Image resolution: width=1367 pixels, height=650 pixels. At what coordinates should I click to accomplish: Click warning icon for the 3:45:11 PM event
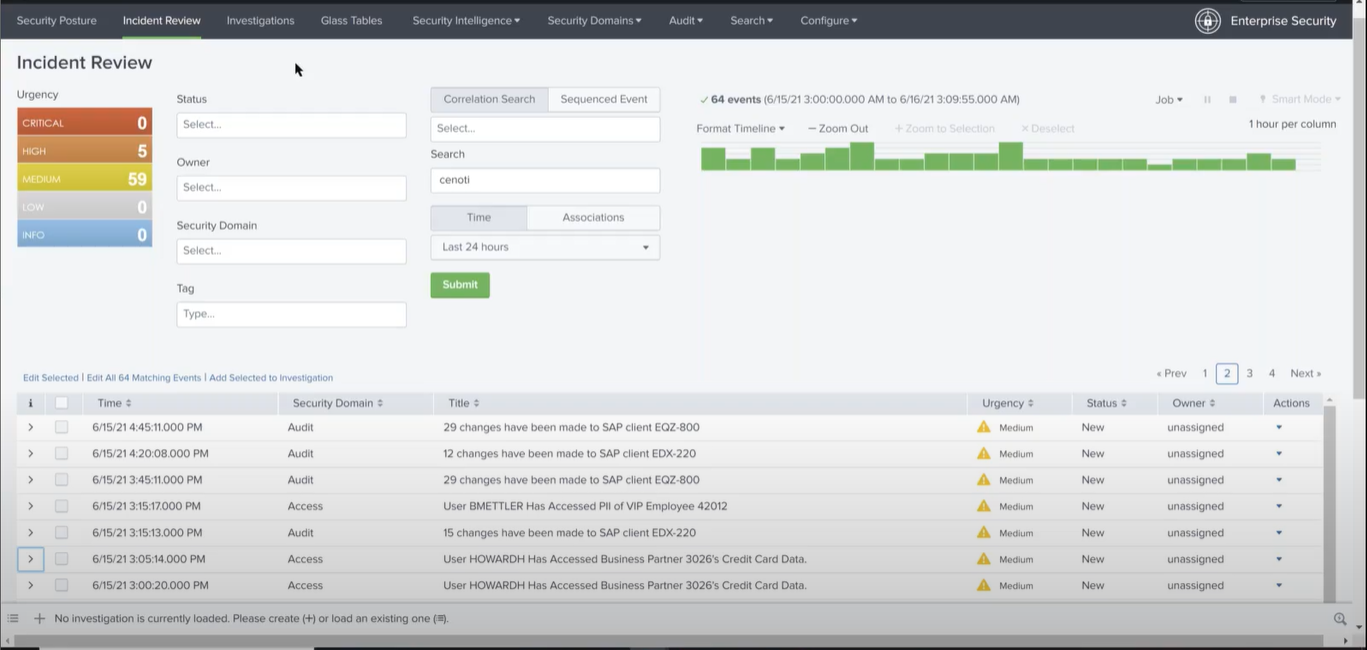(x=984, y=480)
